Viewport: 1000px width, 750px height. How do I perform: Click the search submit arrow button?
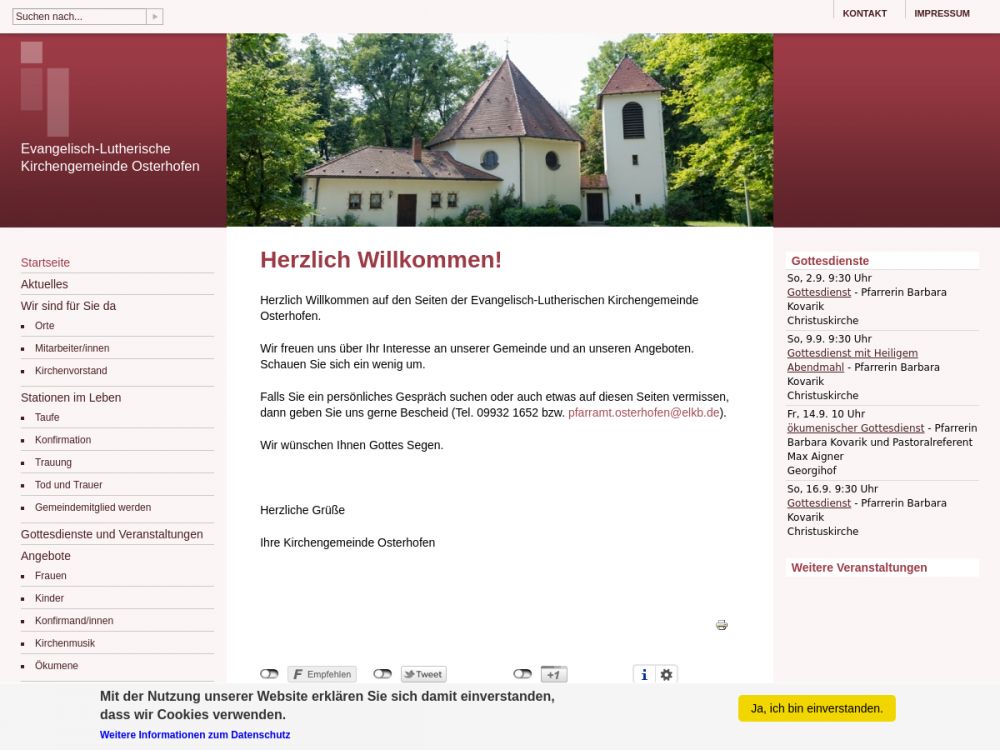click(154, 17)
